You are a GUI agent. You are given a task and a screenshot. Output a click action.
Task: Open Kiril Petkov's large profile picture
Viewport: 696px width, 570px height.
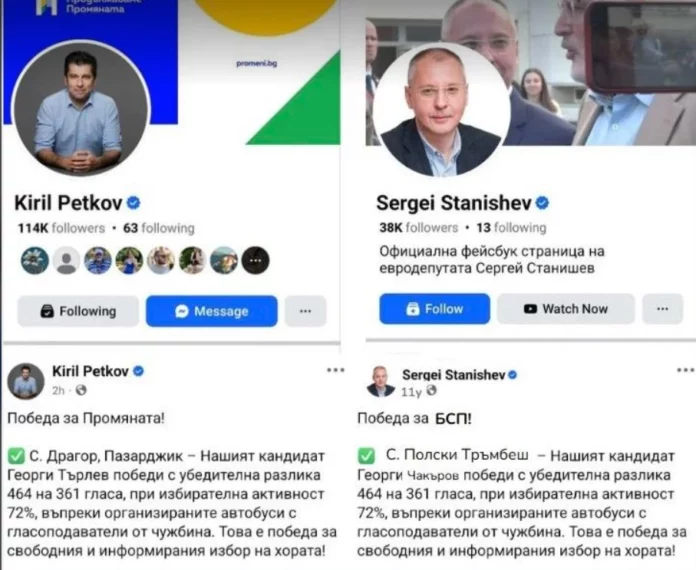81,108
